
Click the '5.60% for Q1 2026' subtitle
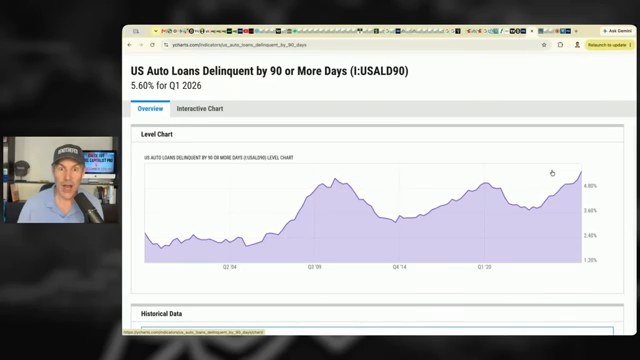(166, 86)
